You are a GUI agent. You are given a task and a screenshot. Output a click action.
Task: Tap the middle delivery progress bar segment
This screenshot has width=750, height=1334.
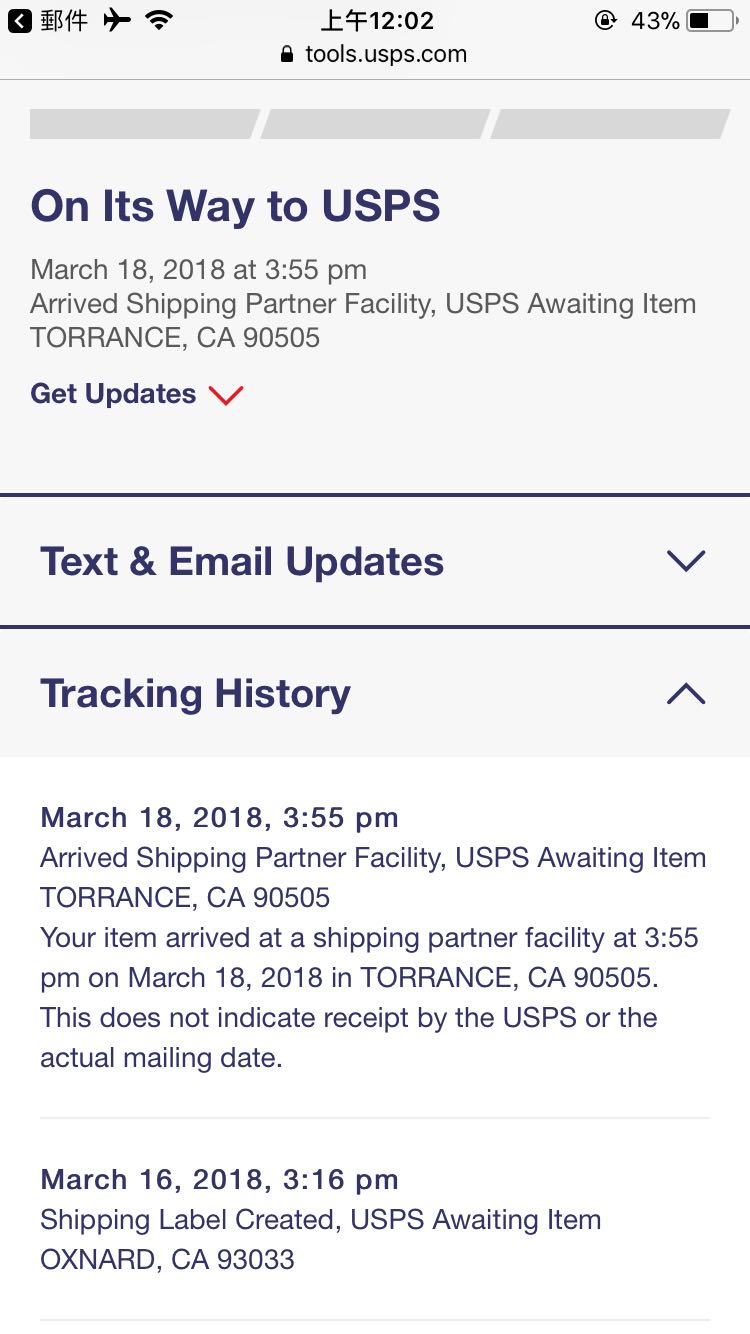pos(375,124)
